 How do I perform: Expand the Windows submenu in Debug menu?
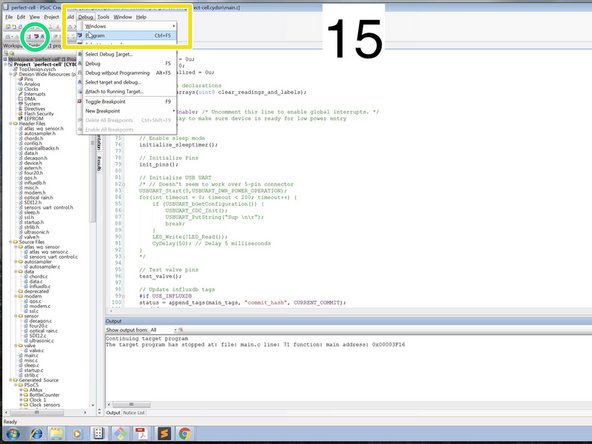[126, 26]
